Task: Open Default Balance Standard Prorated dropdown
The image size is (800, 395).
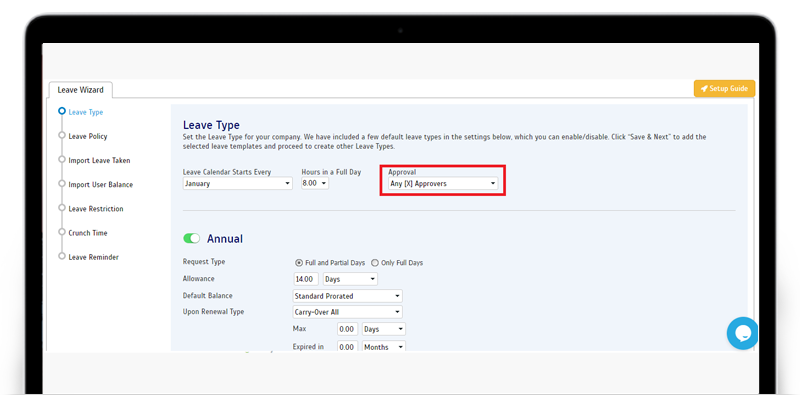Action: pos(347,296)
